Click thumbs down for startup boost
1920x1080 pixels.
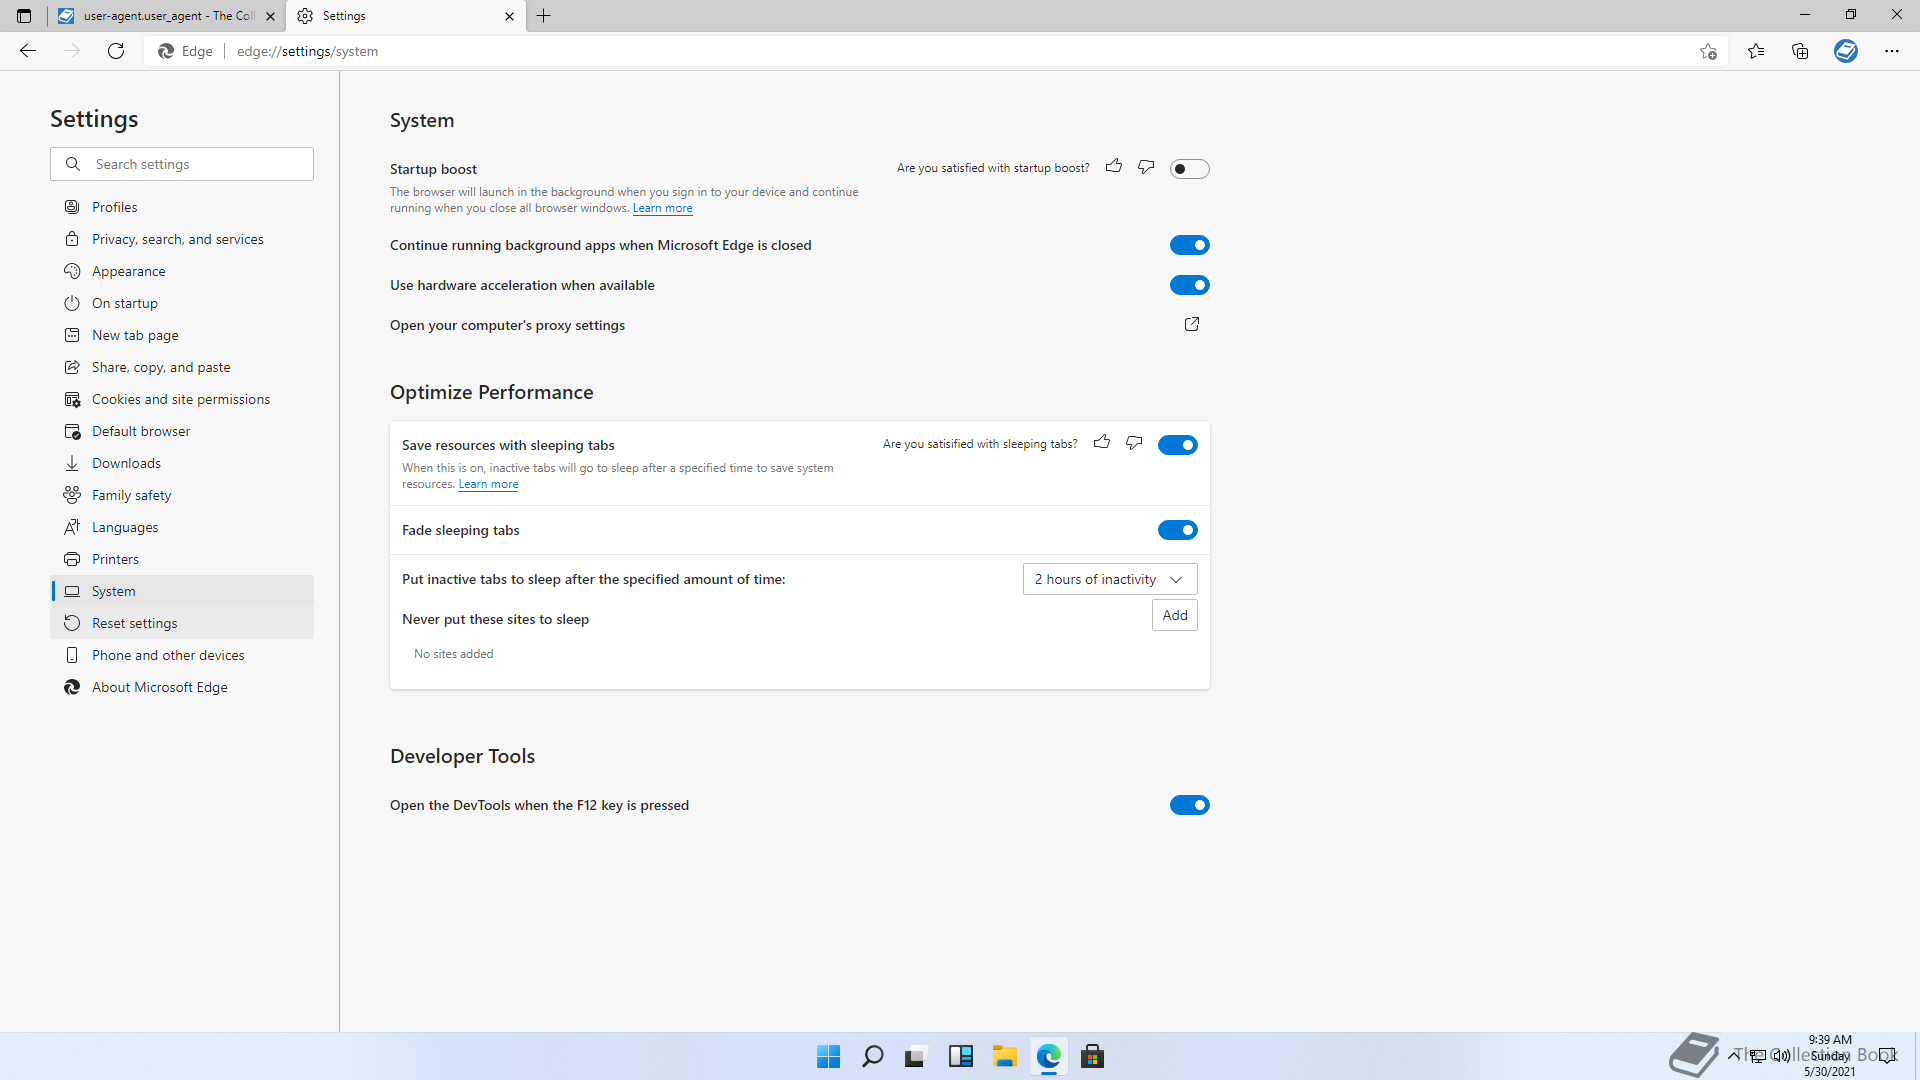tap(1146, 167)
